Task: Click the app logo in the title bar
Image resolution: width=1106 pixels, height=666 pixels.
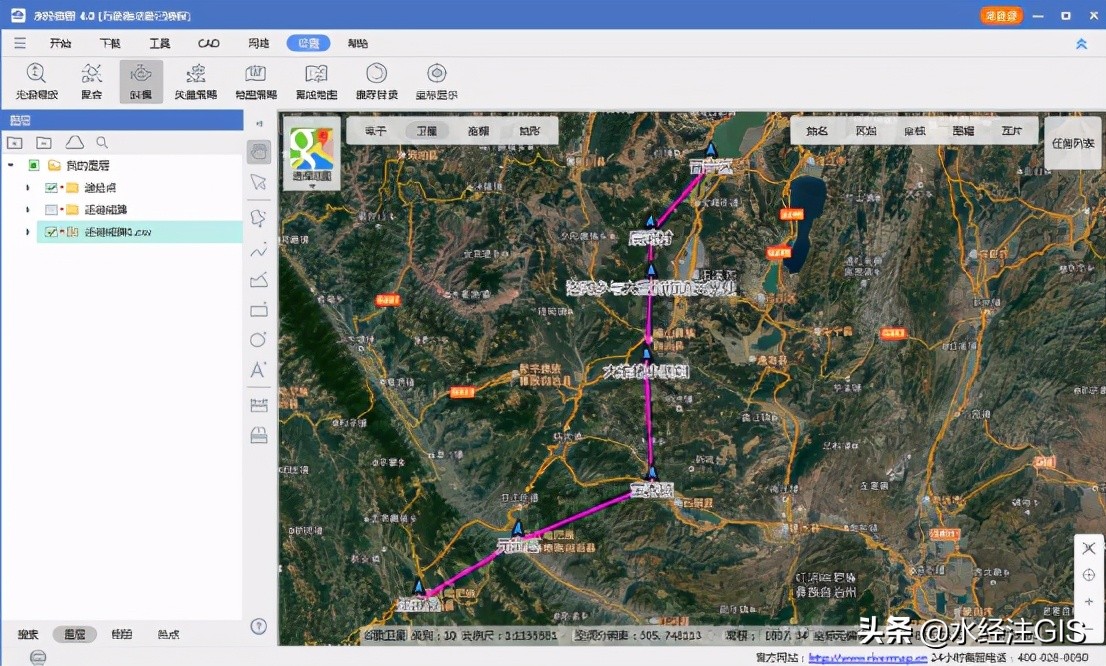Action: click(x=18, y=15)
